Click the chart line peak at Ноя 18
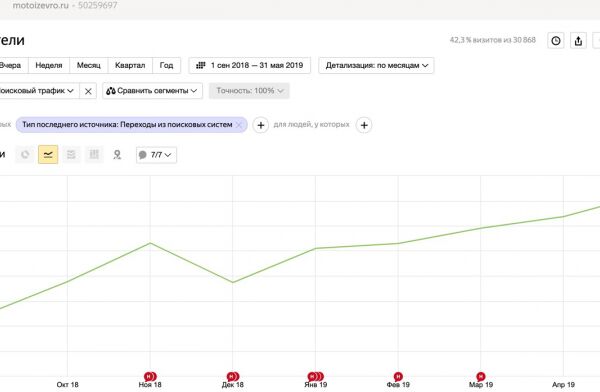600x392 pixels. pos(150,243)
